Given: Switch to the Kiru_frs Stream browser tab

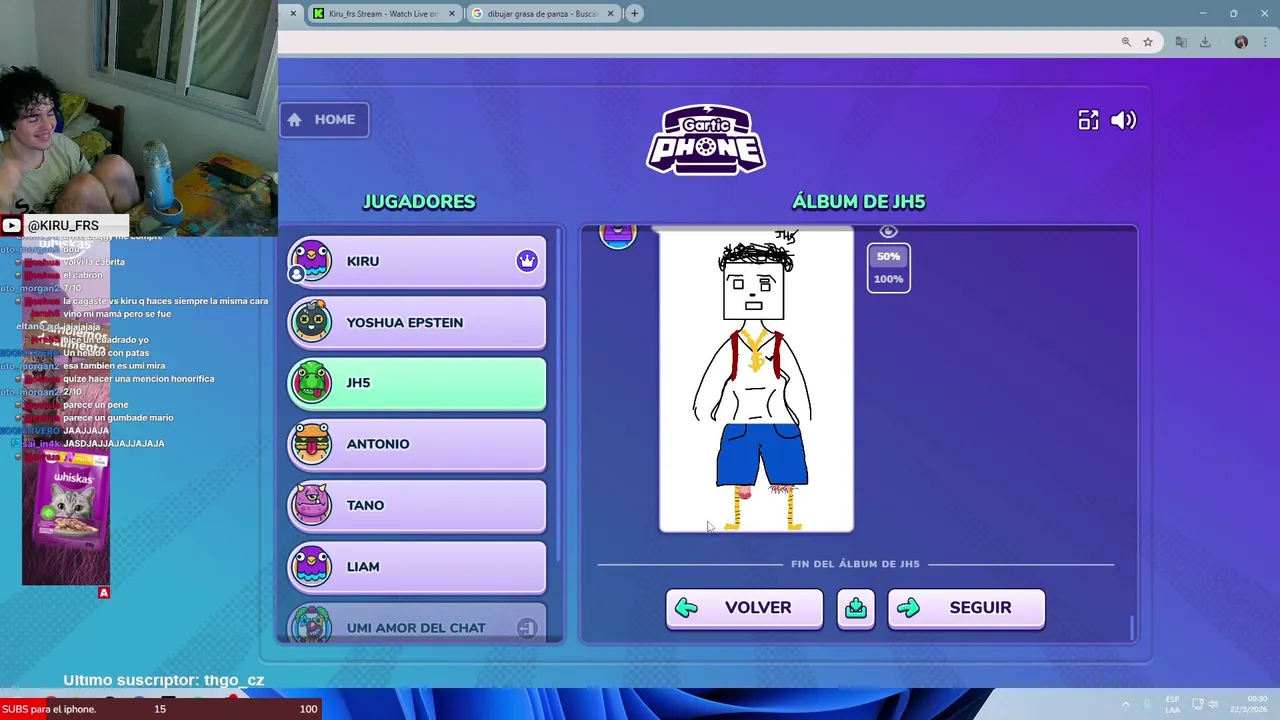Looking at the screenshot, I should point(383,13).
